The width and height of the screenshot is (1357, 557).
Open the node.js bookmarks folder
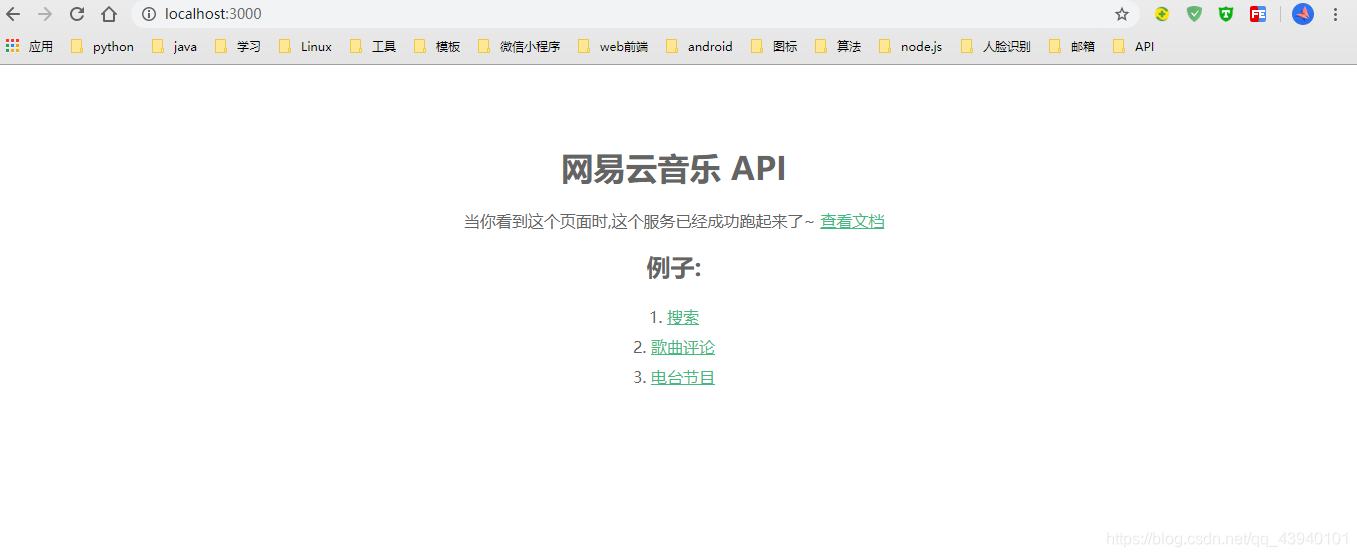911,47
